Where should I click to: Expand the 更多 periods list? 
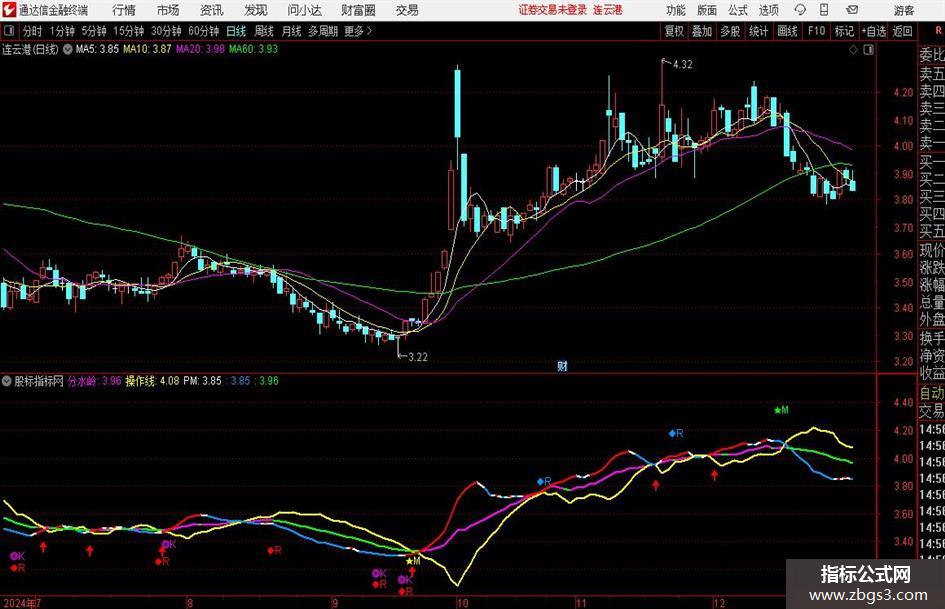tap(359, 31)
